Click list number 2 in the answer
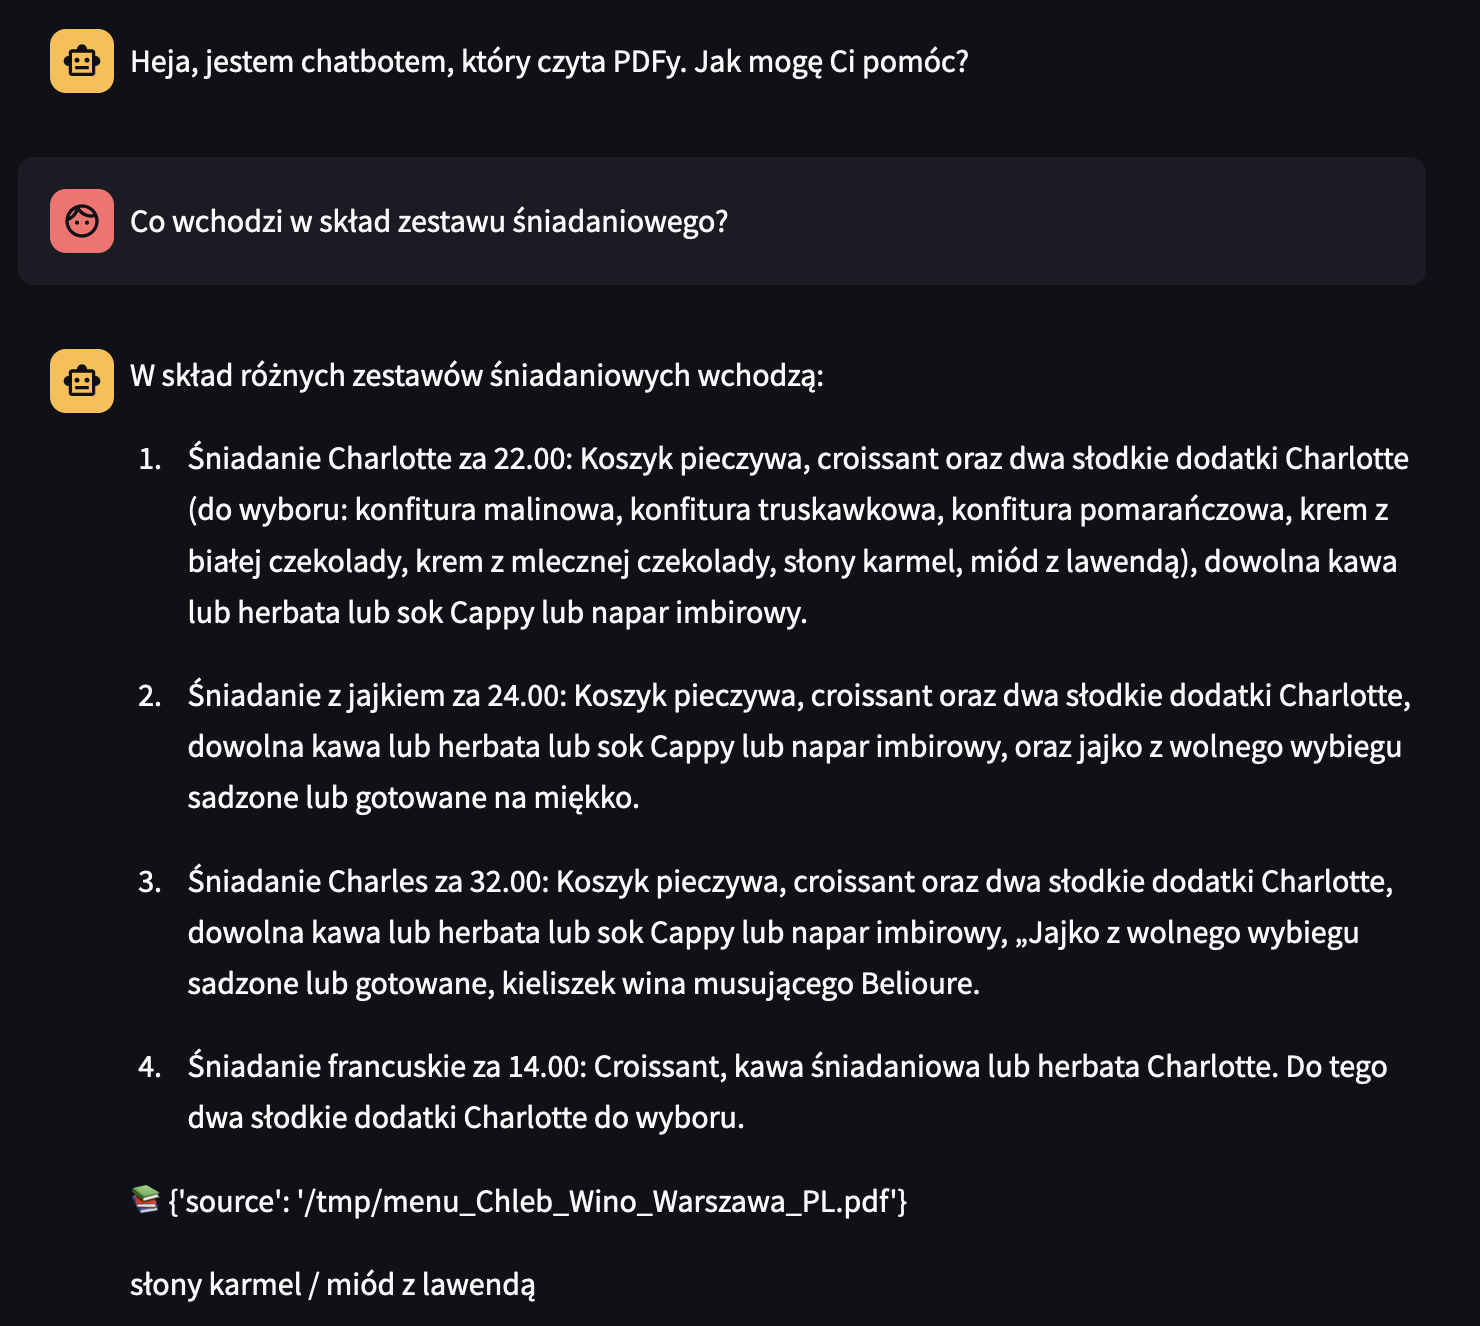Image resolution: width=1480 pixels, height=1326 pixels. 149,695
